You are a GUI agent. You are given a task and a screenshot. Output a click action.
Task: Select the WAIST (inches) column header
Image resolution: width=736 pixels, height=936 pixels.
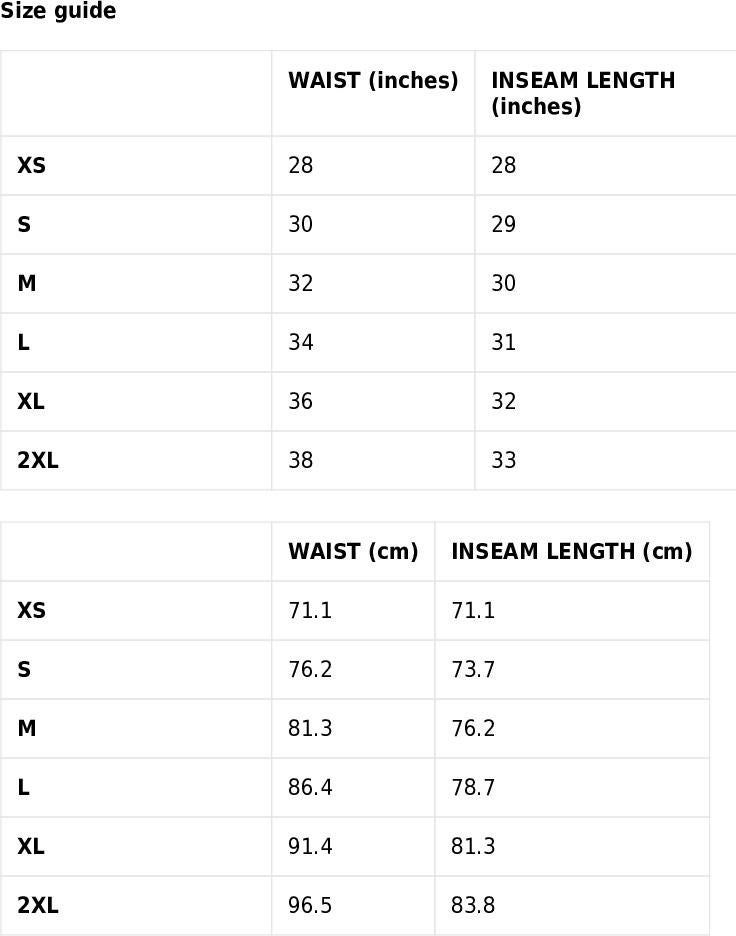(x=373, y=81)
